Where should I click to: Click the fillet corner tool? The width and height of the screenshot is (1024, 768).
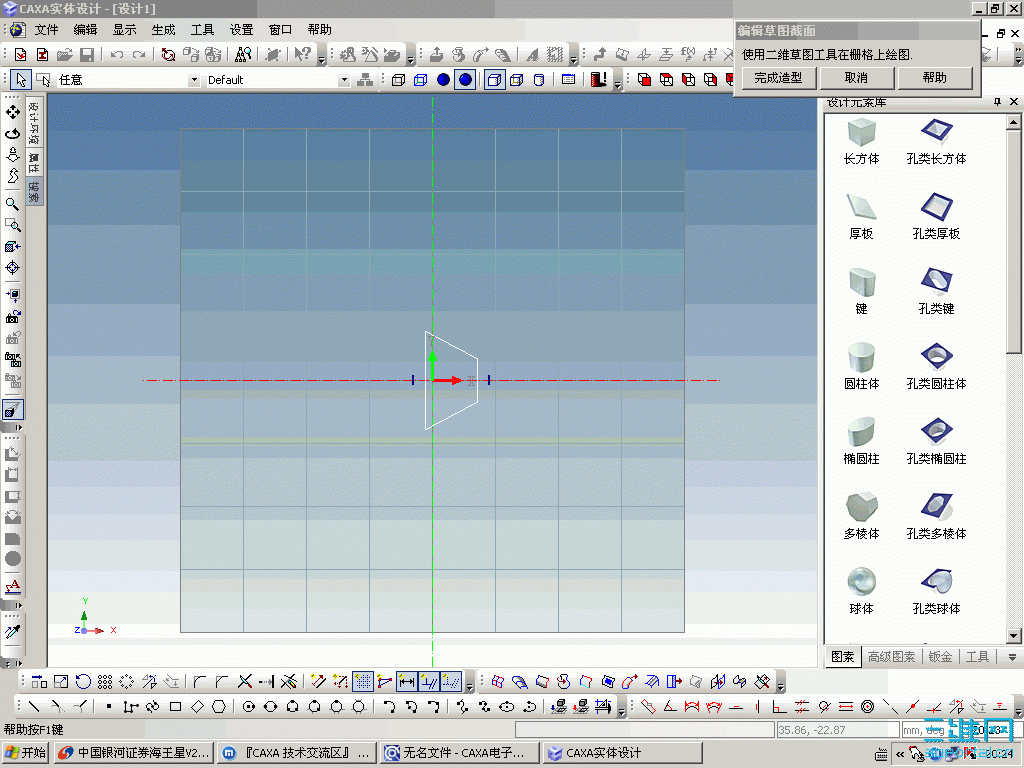200,682
